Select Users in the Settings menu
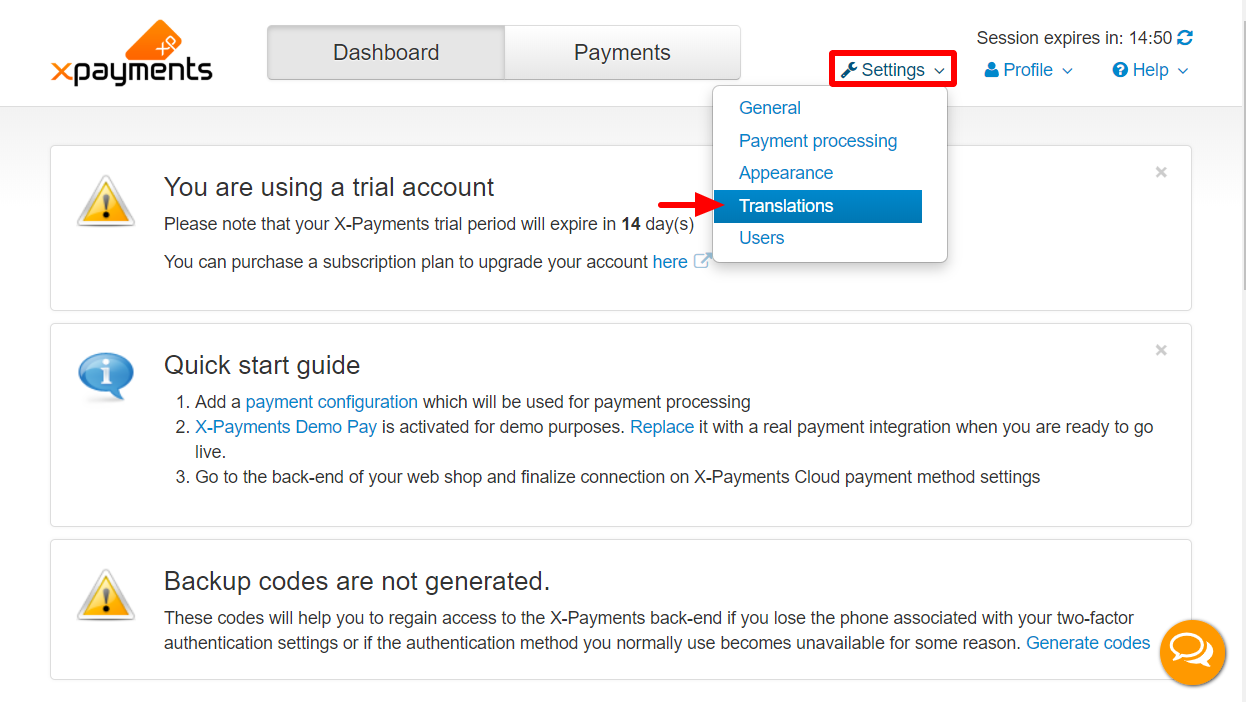The height and width of the screenshot is (702, 1246). click(x=762, y=238)
